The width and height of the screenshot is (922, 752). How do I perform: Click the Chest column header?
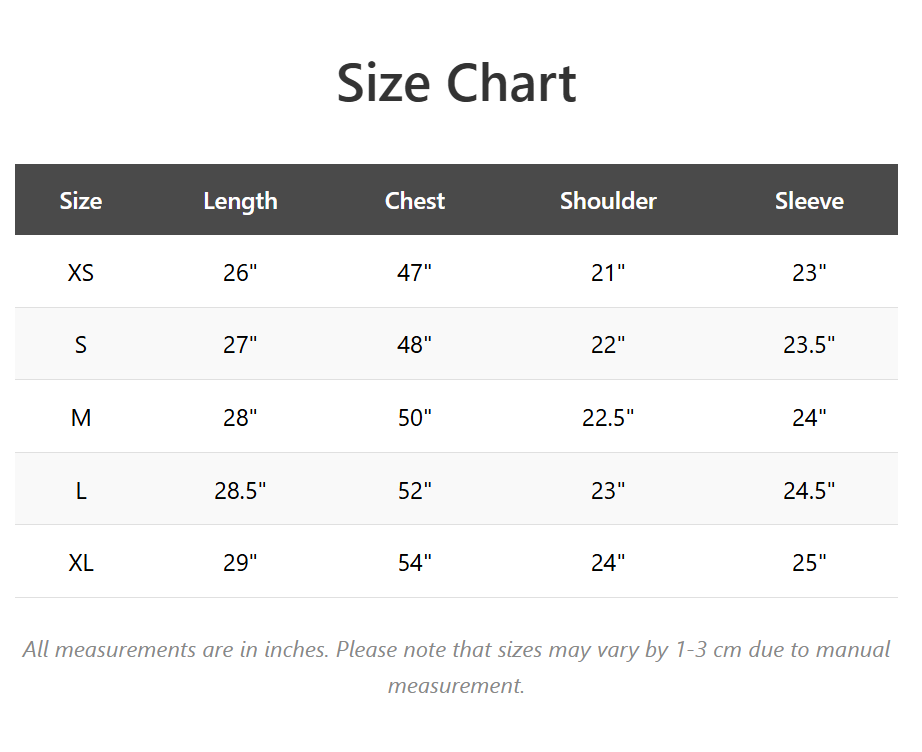(415, 201)
